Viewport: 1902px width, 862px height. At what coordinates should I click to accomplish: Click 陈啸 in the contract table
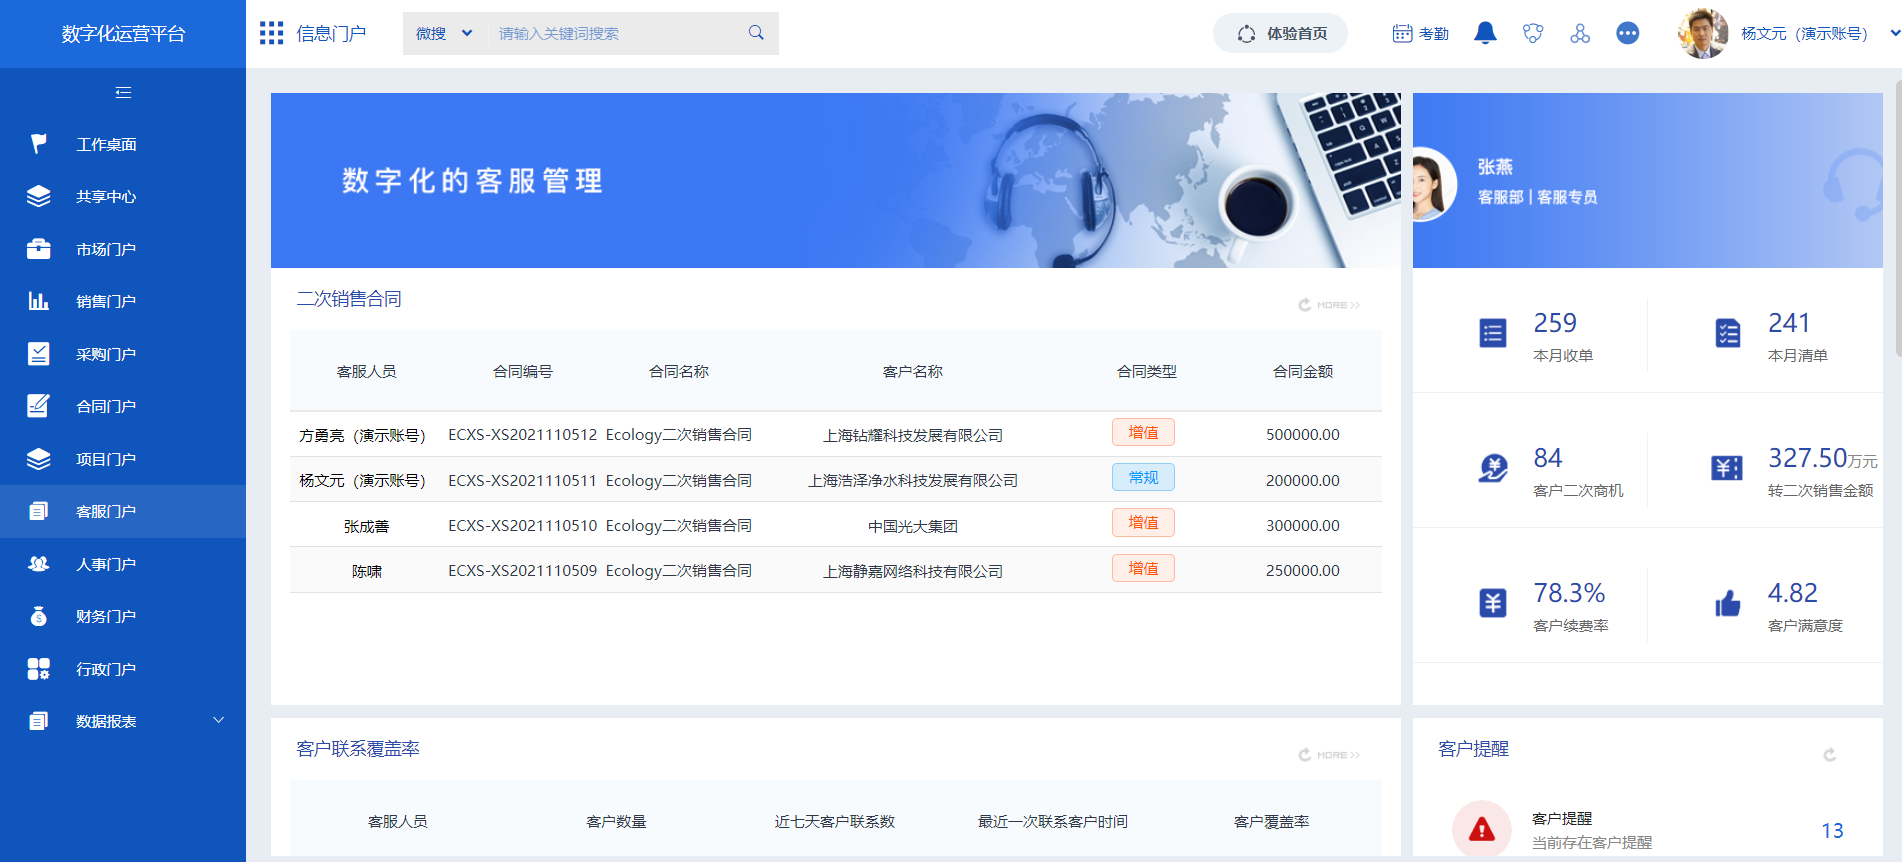(367, 571)
